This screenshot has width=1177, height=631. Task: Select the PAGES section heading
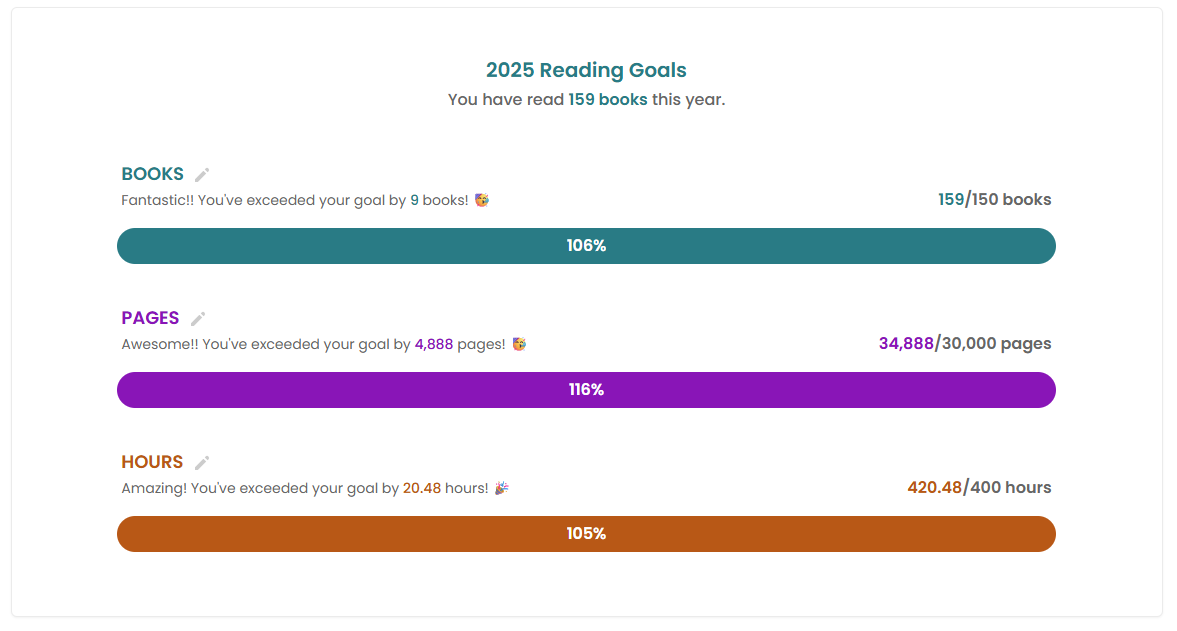tap(150, 319)
